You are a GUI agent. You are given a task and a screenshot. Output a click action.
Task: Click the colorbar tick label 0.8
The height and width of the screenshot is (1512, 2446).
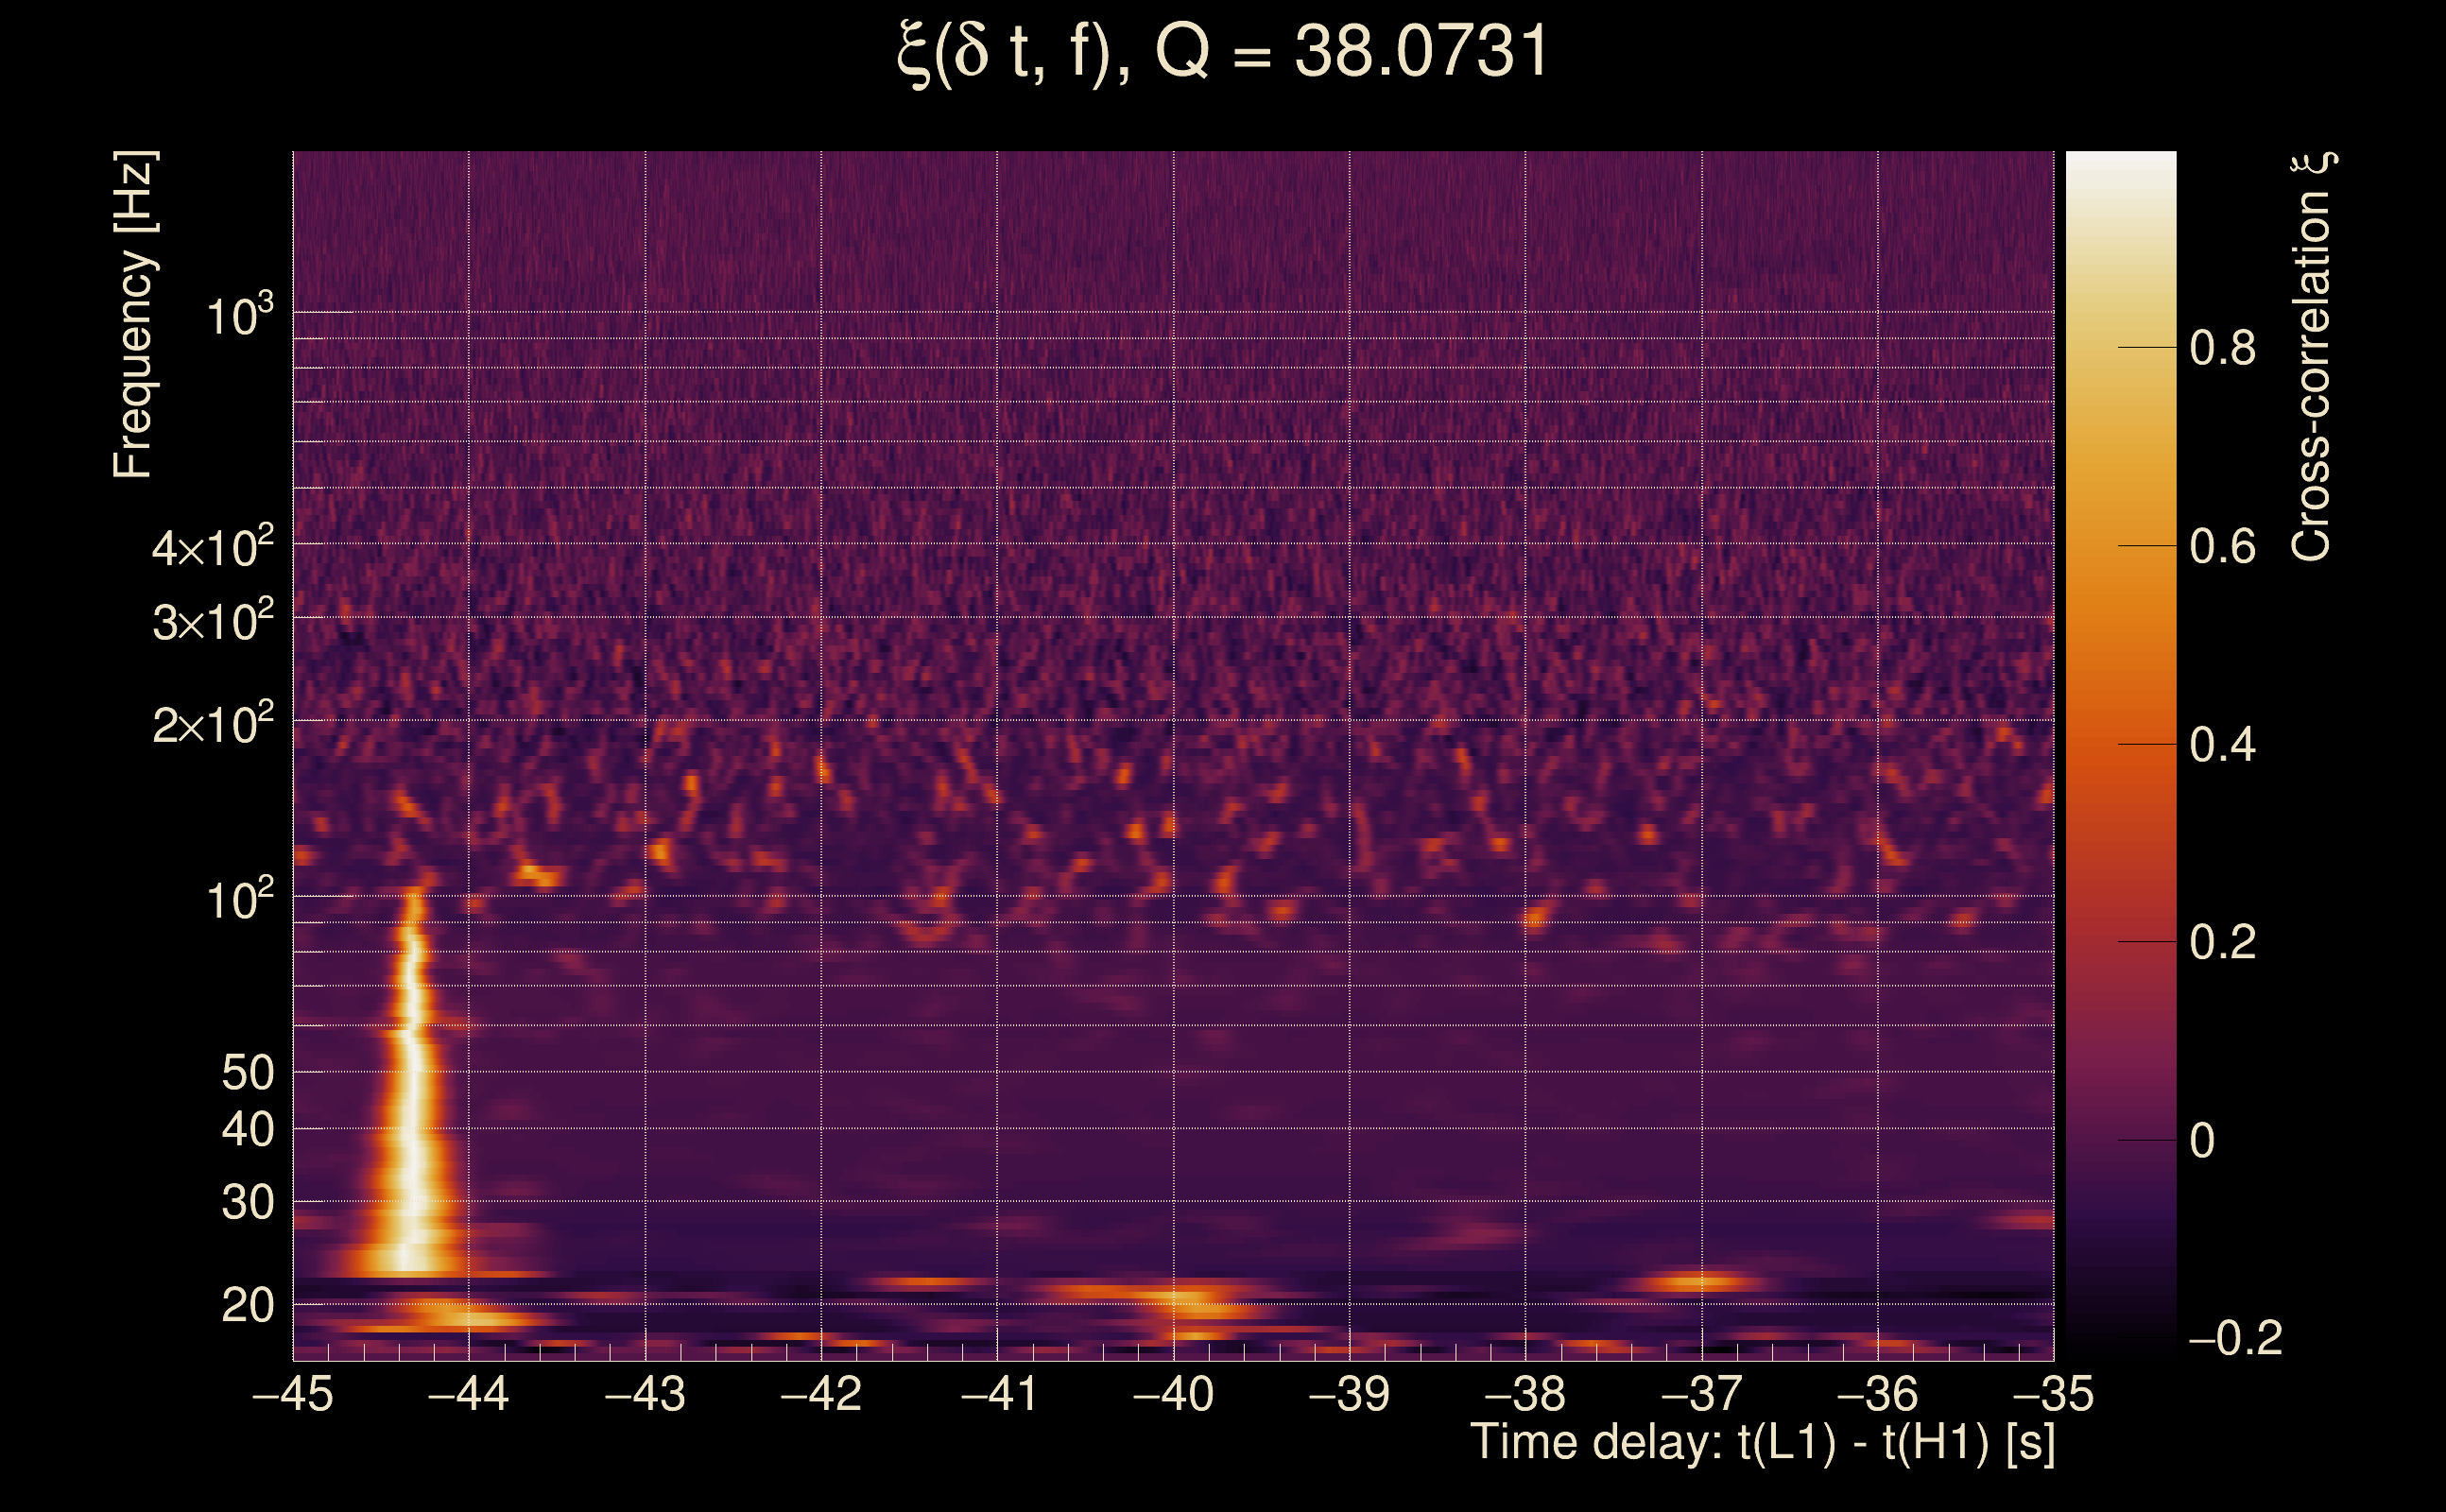coord(2222,348)
